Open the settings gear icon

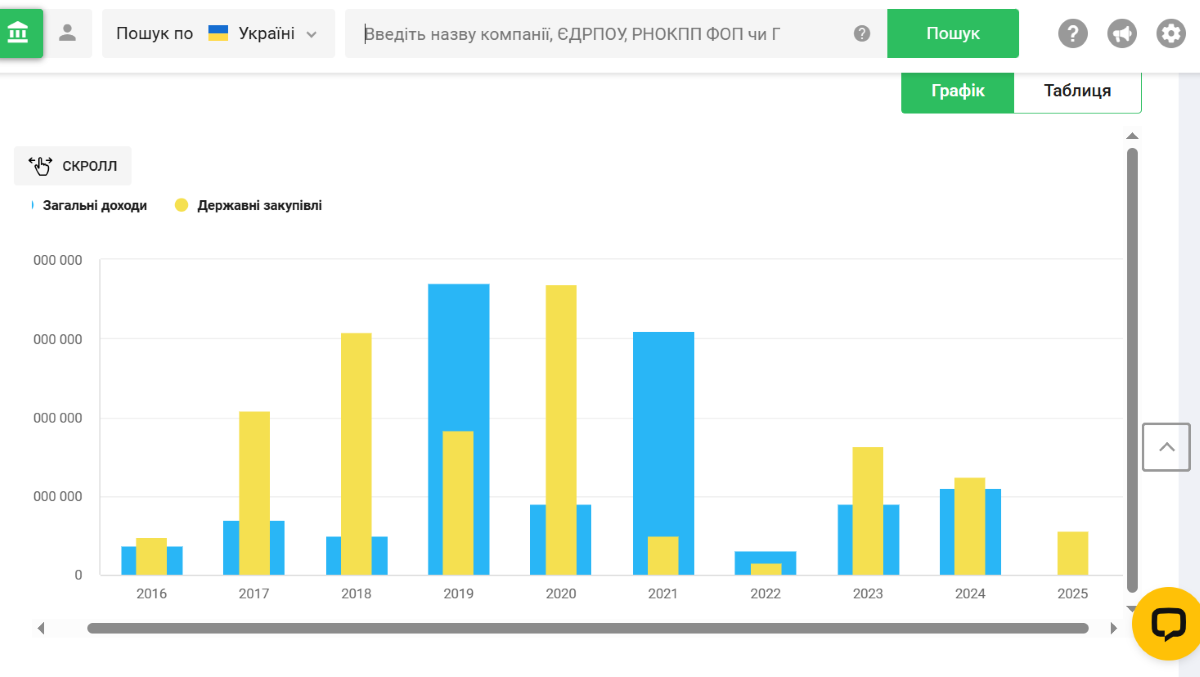pos(1171,34)
